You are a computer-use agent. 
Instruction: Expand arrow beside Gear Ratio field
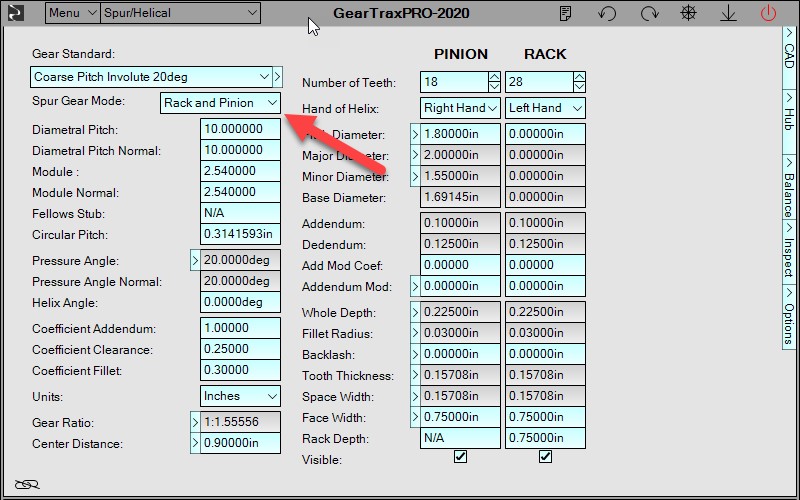click(195, 422)
